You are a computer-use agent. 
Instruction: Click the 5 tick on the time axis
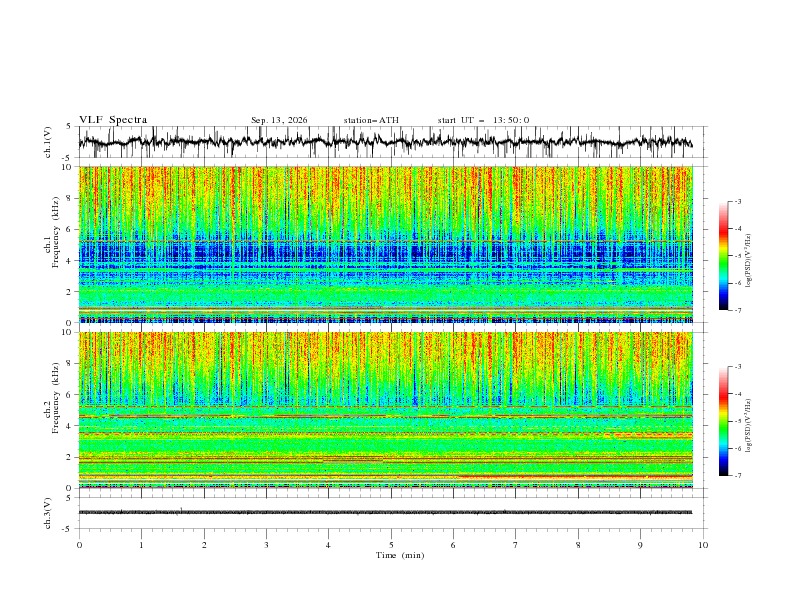(391, 545)
